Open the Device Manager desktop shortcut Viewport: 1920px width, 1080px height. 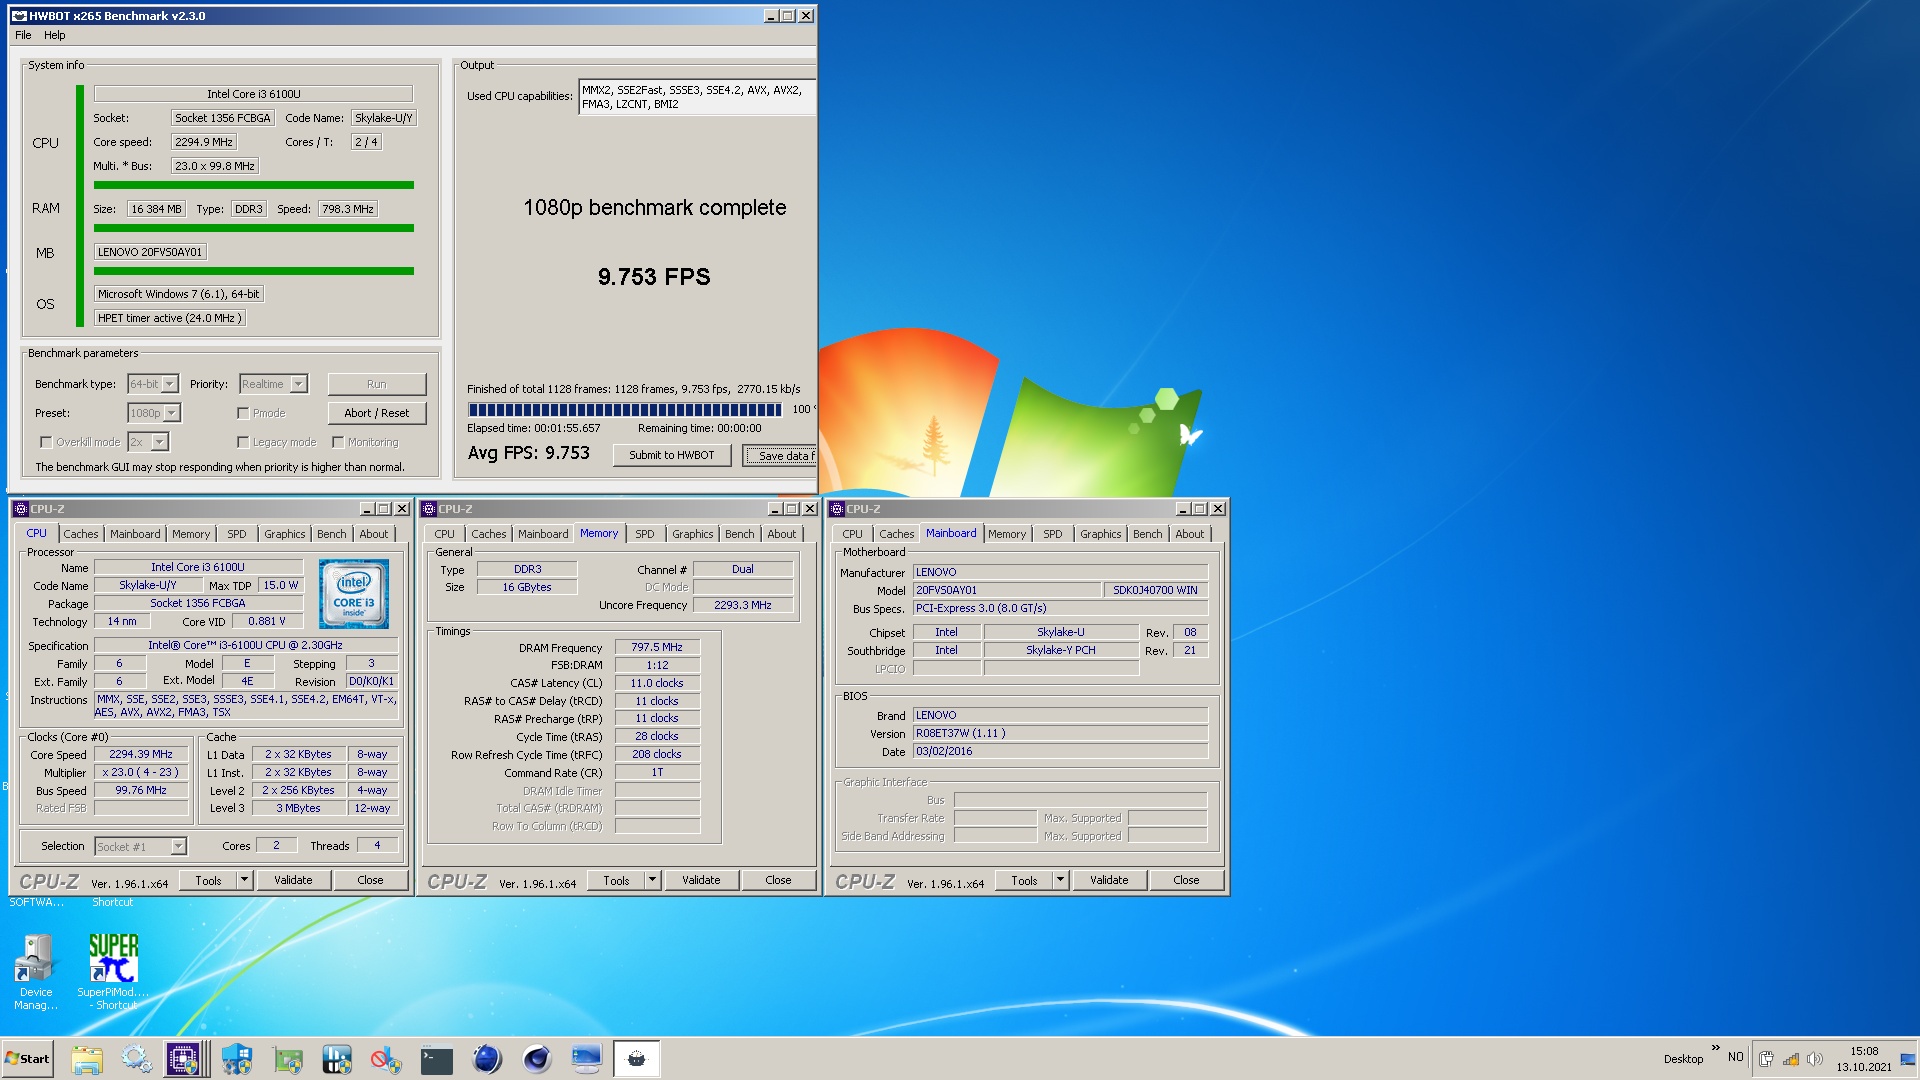pyautogui.click(x=36, y=972)
